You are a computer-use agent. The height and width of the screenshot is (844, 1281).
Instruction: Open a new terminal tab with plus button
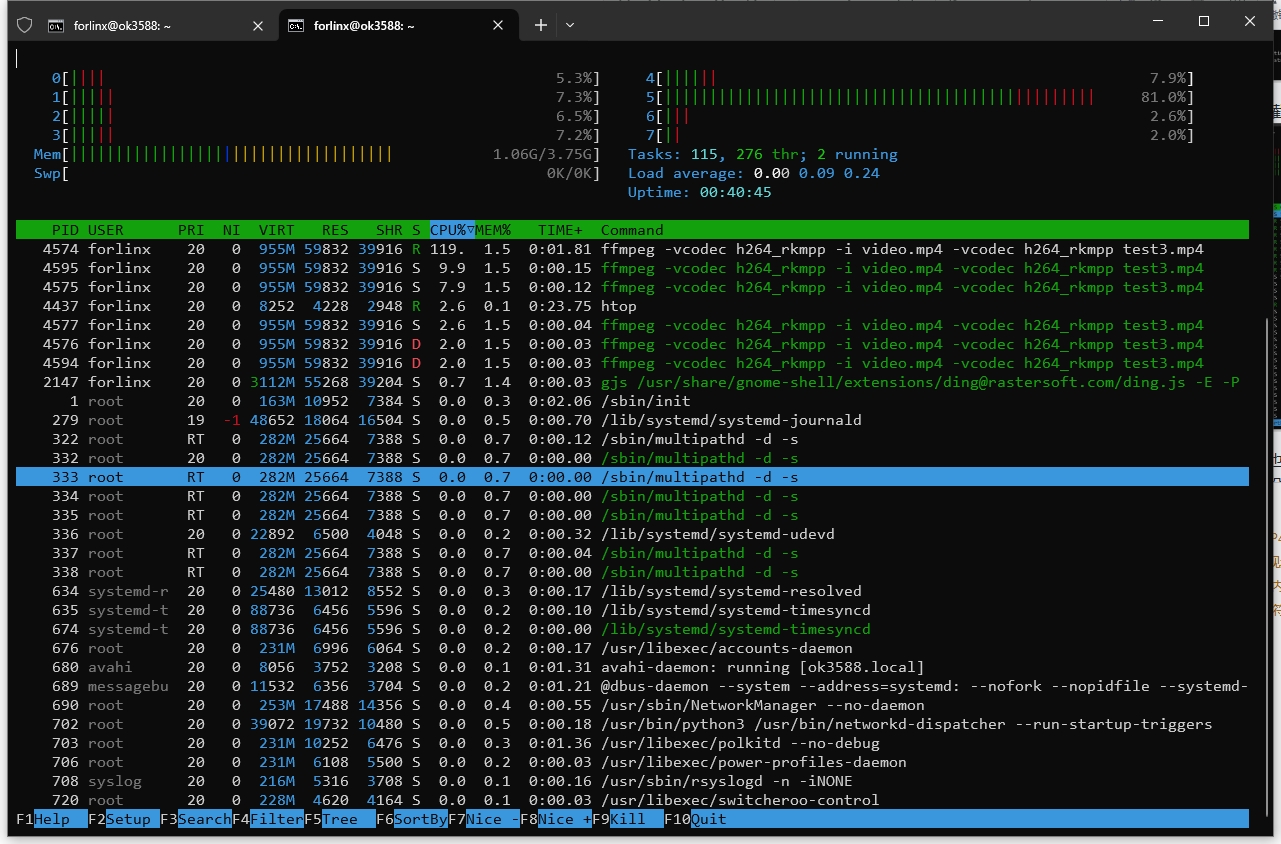coord(541,25)
